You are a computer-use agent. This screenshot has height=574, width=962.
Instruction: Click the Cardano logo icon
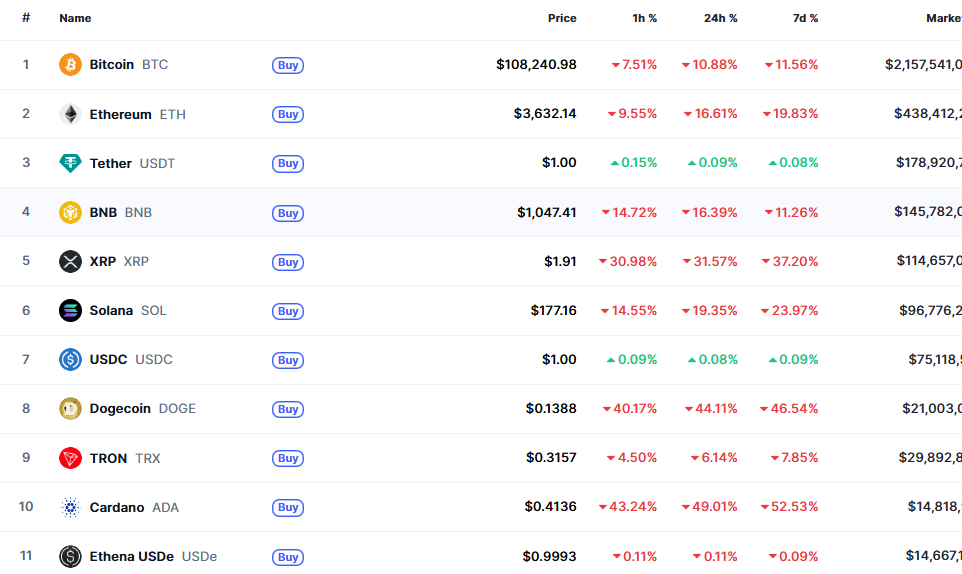[70, 507]
